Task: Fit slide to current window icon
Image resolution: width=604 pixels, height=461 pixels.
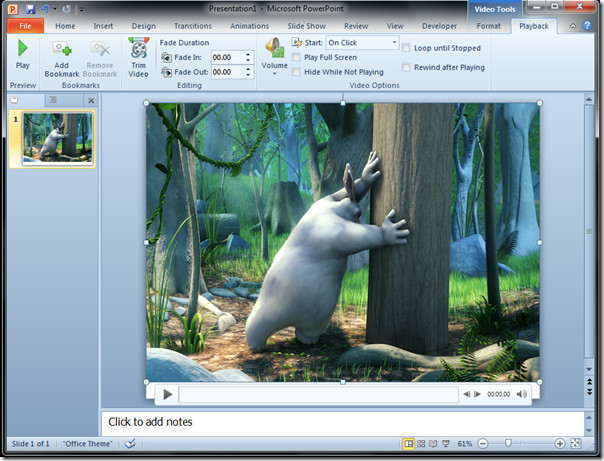Action: (x=575, y=444)
